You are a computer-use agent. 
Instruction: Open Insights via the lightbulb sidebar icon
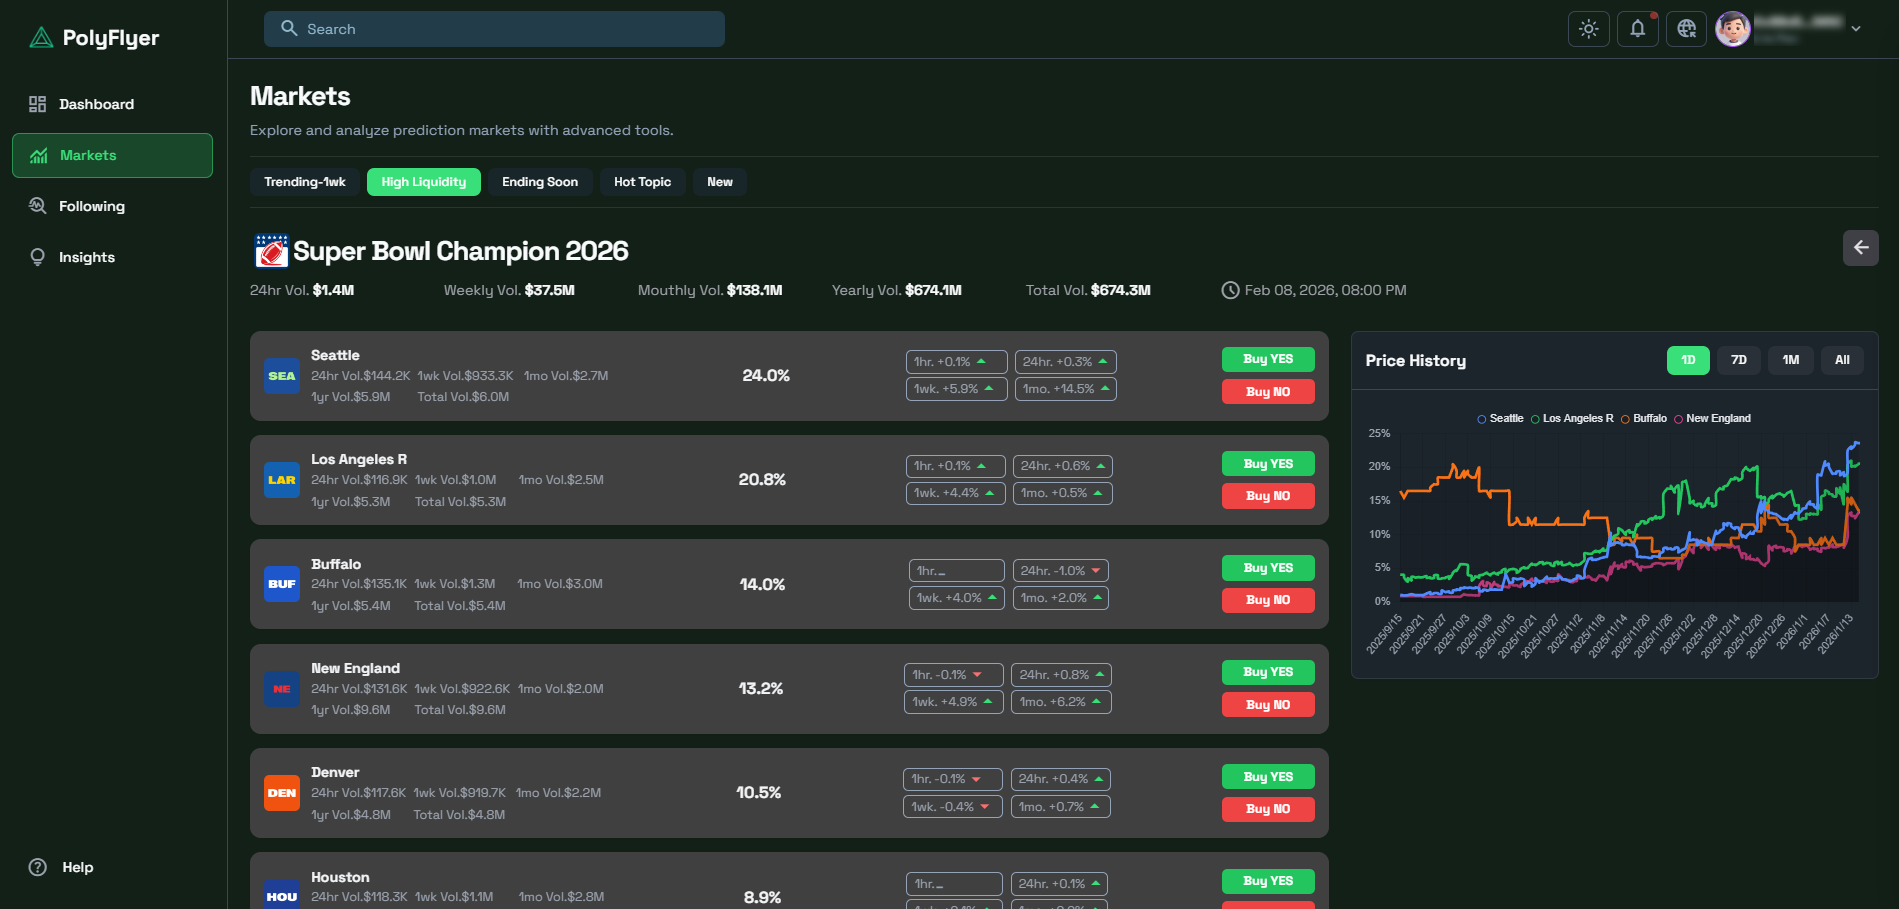[37, 256]
